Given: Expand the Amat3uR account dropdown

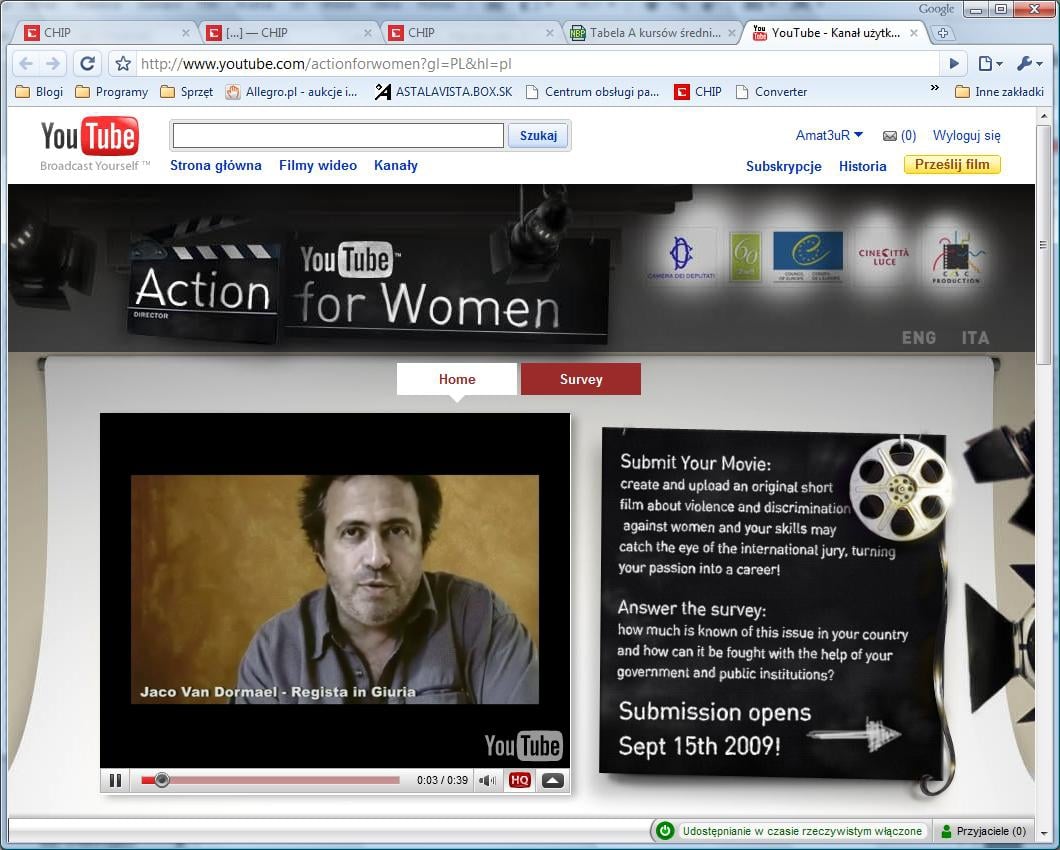Looking at the screenshot, I should (x=829, y=135).
